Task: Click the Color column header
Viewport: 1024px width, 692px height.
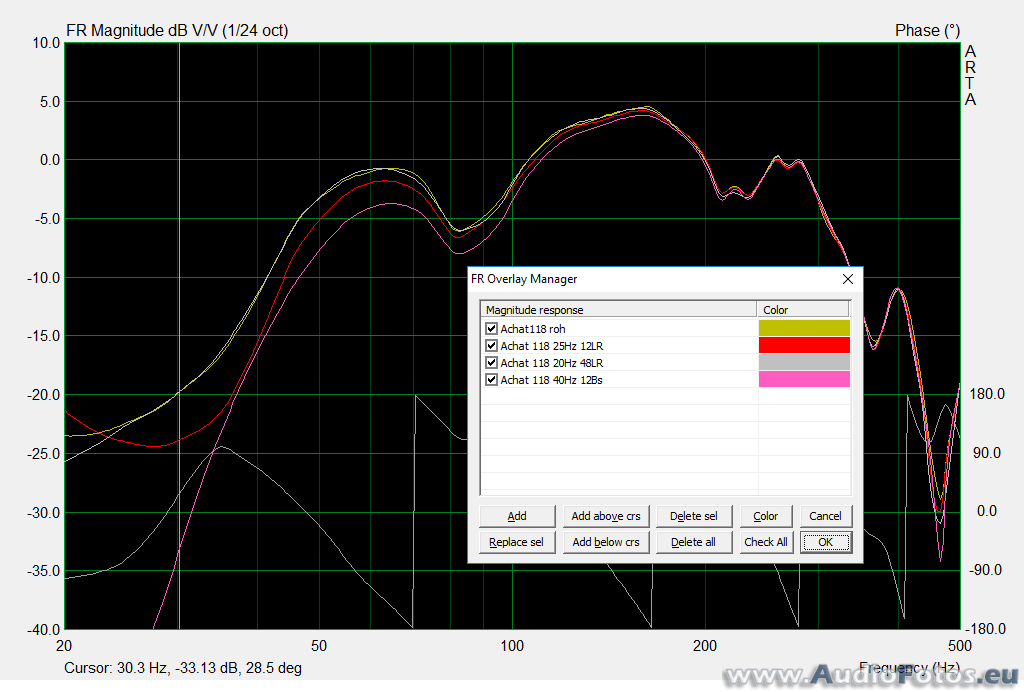Action: click(x=803, y=309)
